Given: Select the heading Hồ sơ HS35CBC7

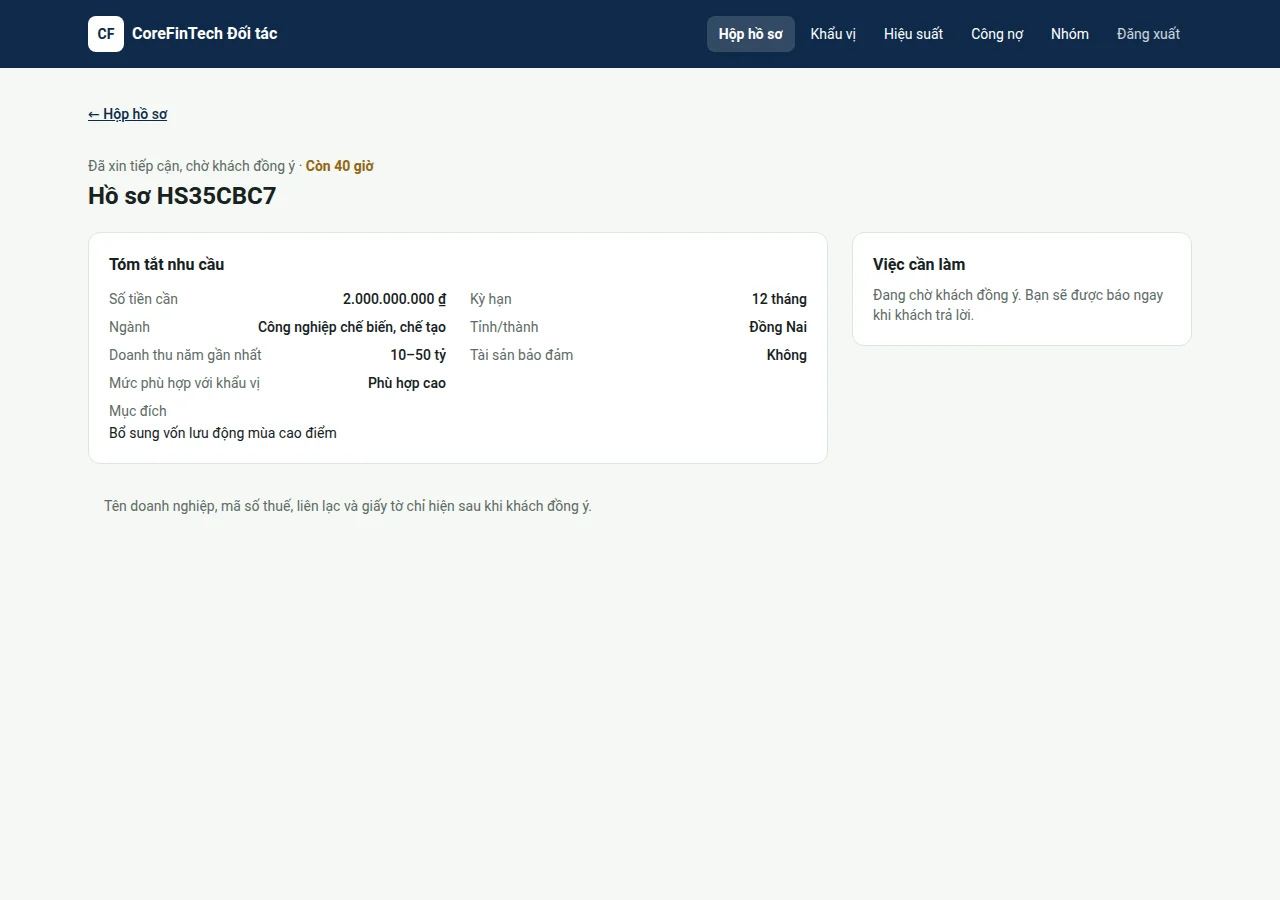Looking at the screenshot, I should pyautogui.click(x=182, y=196).
